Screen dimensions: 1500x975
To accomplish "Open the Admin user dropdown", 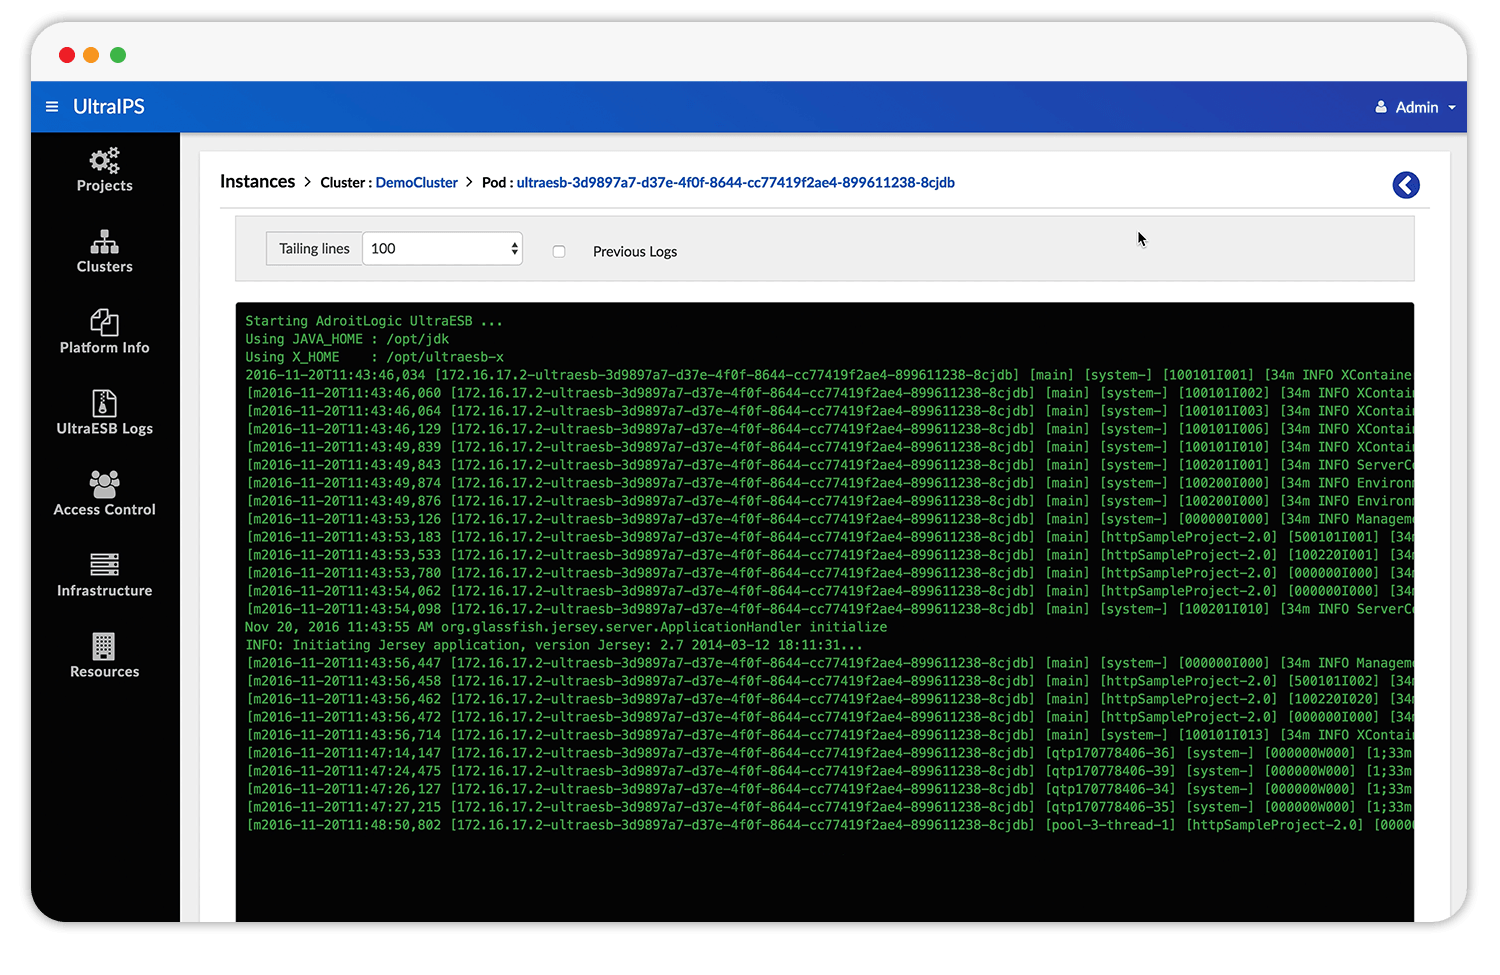I will tap(1416, 107).
